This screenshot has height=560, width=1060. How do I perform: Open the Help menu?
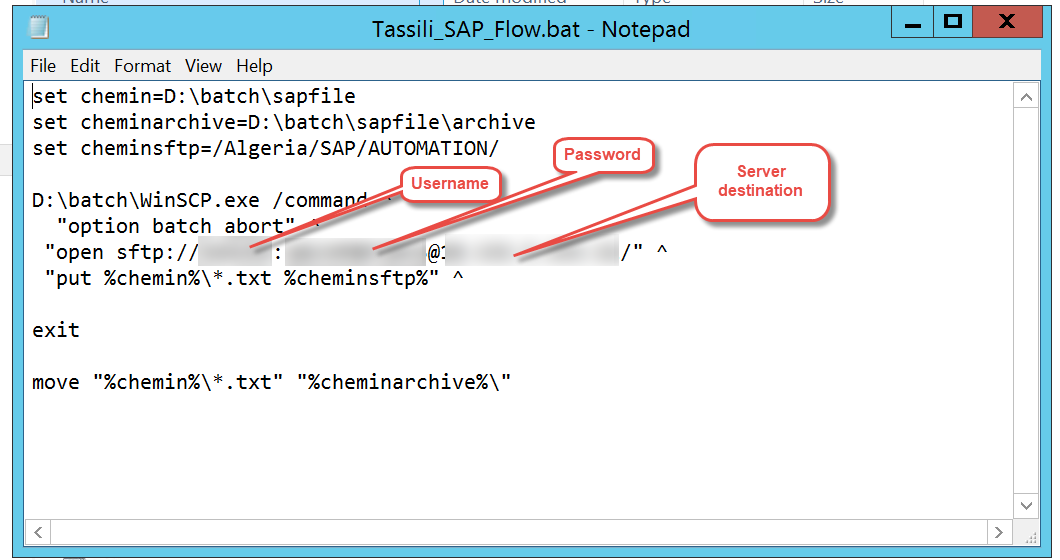coord(254,66)
